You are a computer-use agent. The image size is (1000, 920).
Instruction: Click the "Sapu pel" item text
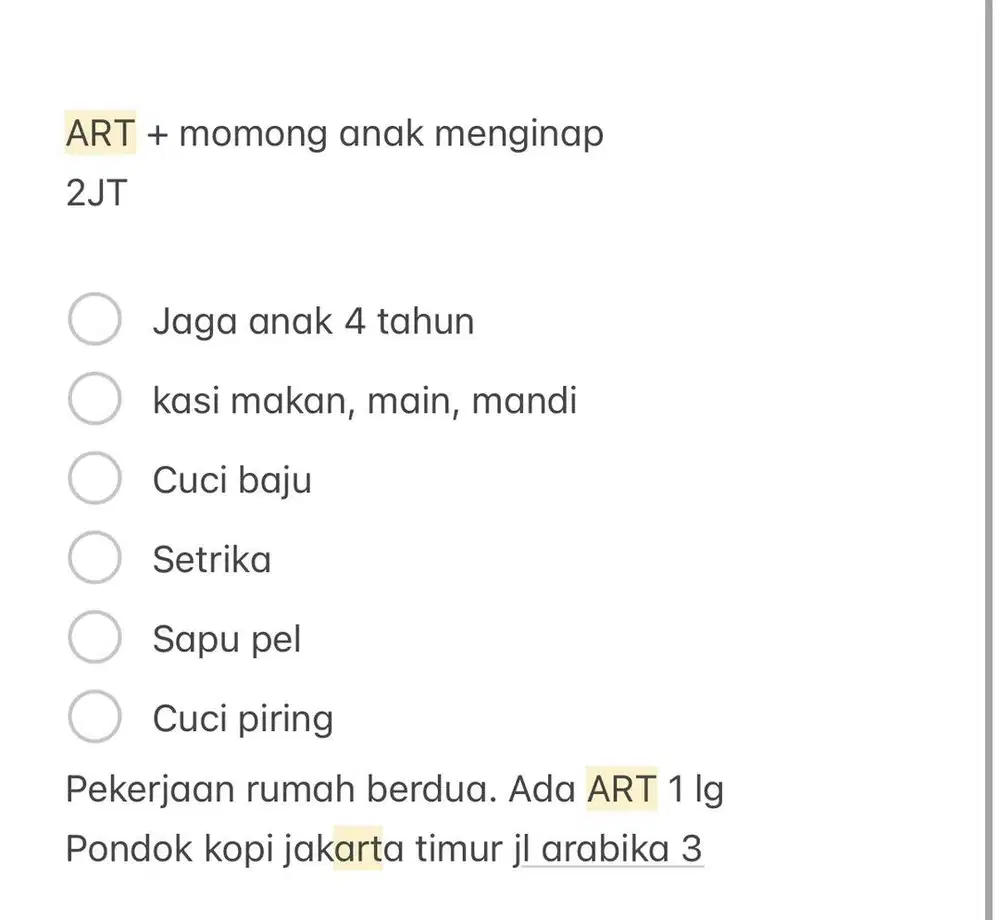[226, 639]
